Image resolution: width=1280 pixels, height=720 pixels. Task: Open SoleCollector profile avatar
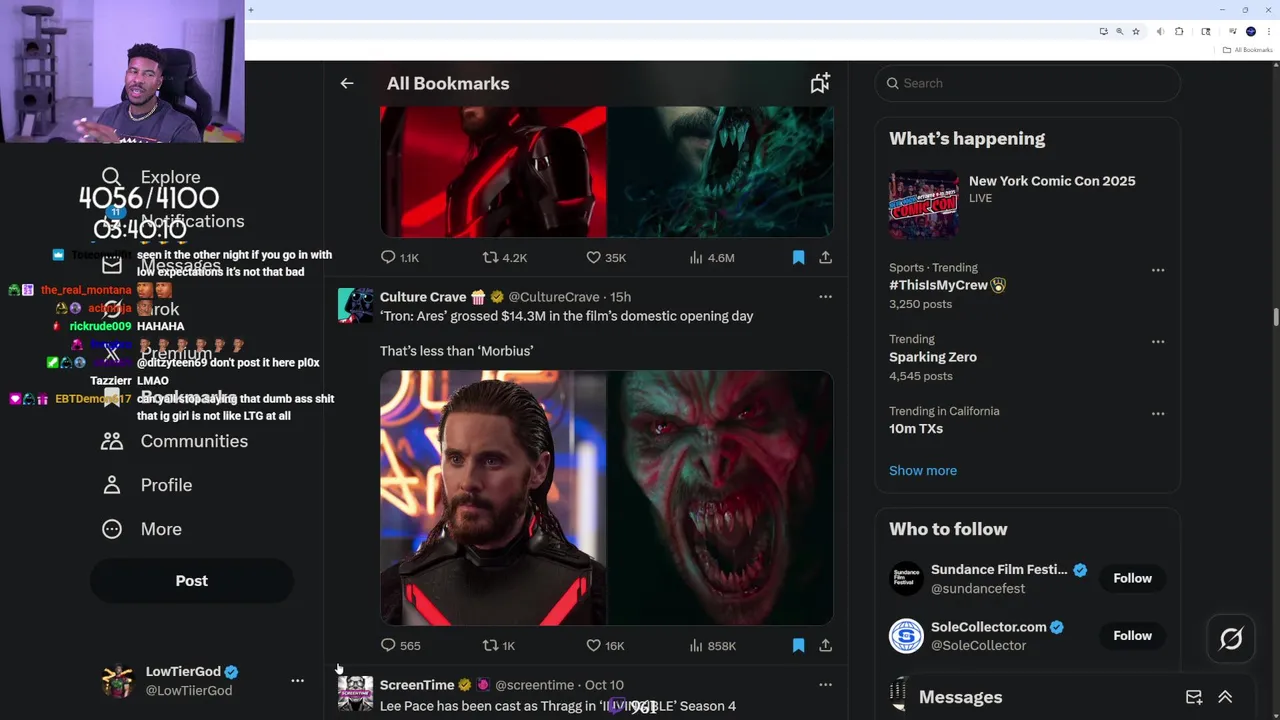(907, 636)
